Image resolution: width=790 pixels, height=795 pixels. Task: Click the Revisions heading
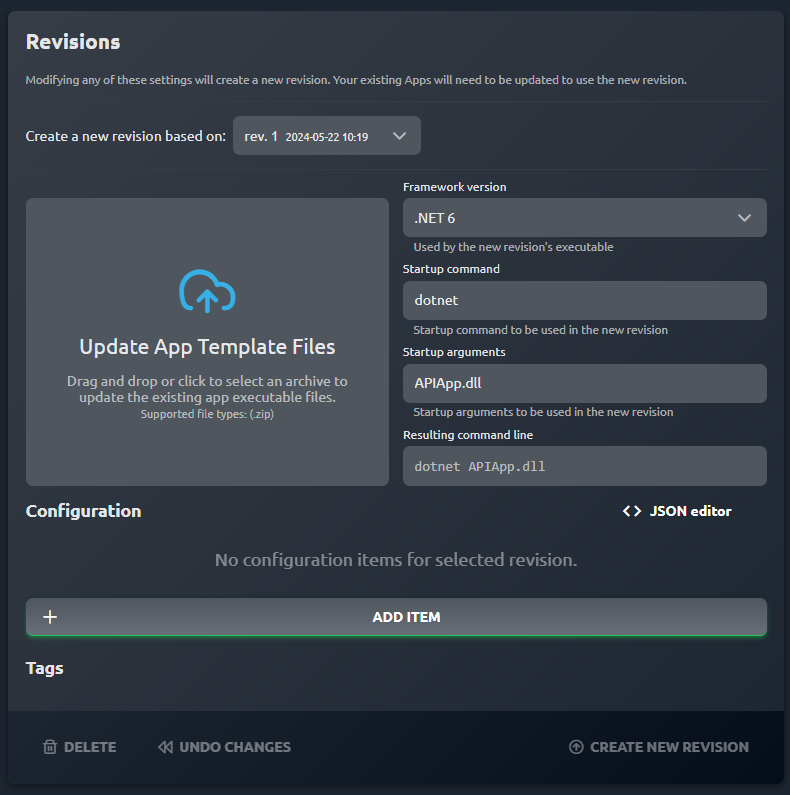[73, 42]
